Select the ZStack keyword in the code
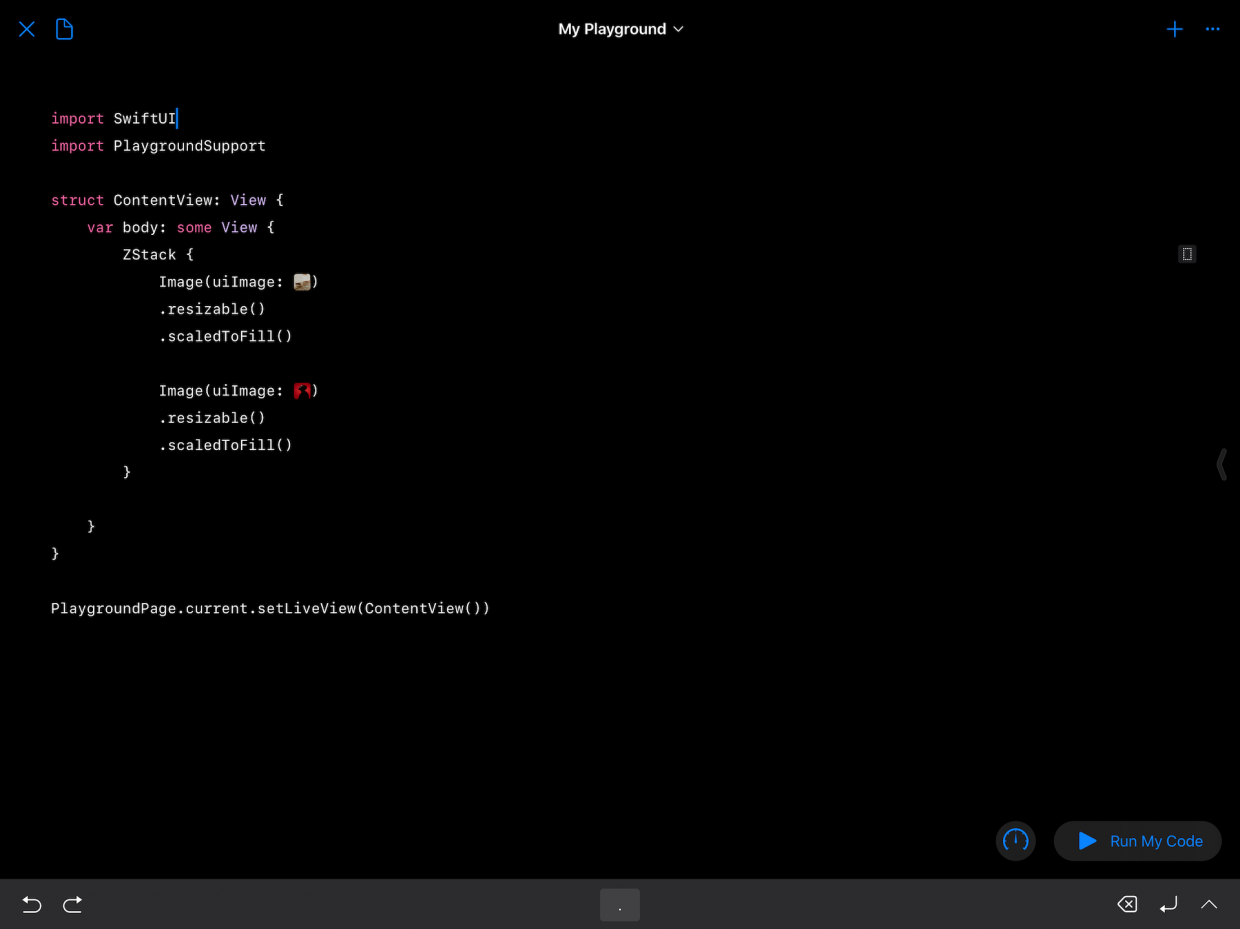The image size is (1240, 929). [x=149, y=254]
